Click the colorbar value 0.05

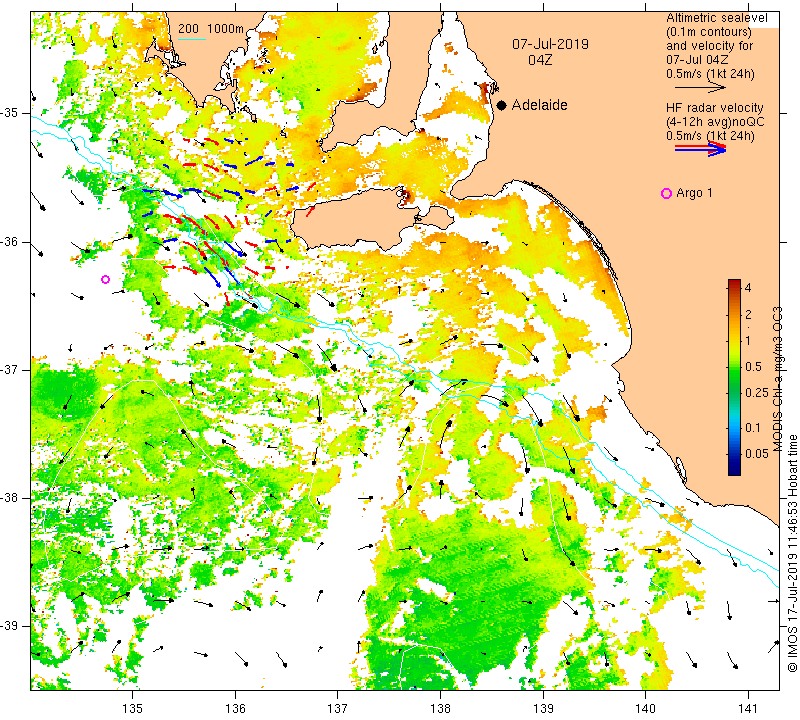[x=757, y=454]
